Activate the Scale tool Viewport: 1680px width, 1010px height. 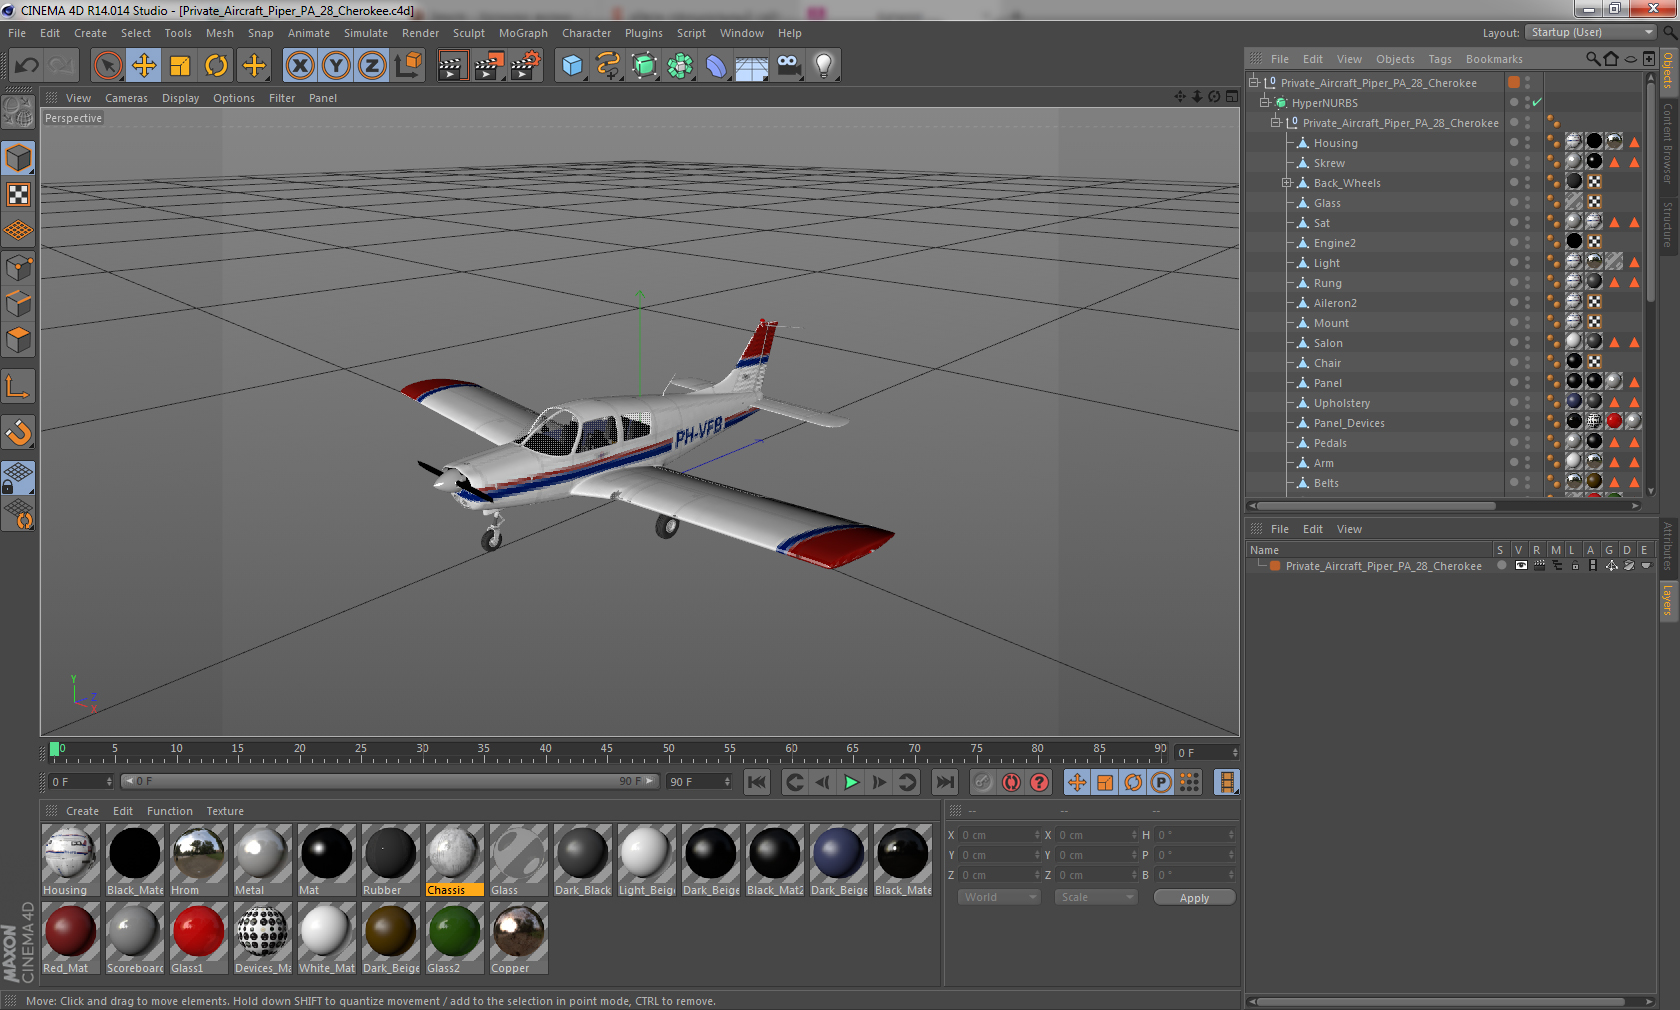click(x=180, y=66)
